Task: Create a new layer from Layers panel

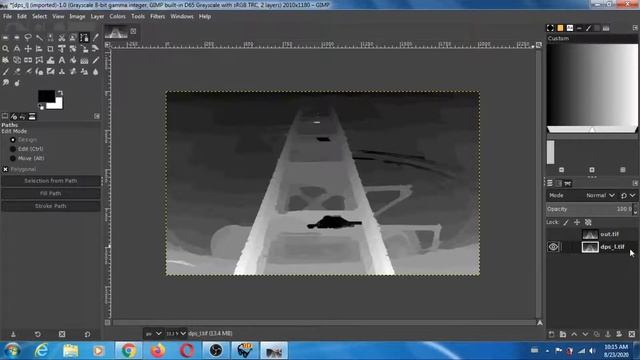Action: (x=551, y=334)
